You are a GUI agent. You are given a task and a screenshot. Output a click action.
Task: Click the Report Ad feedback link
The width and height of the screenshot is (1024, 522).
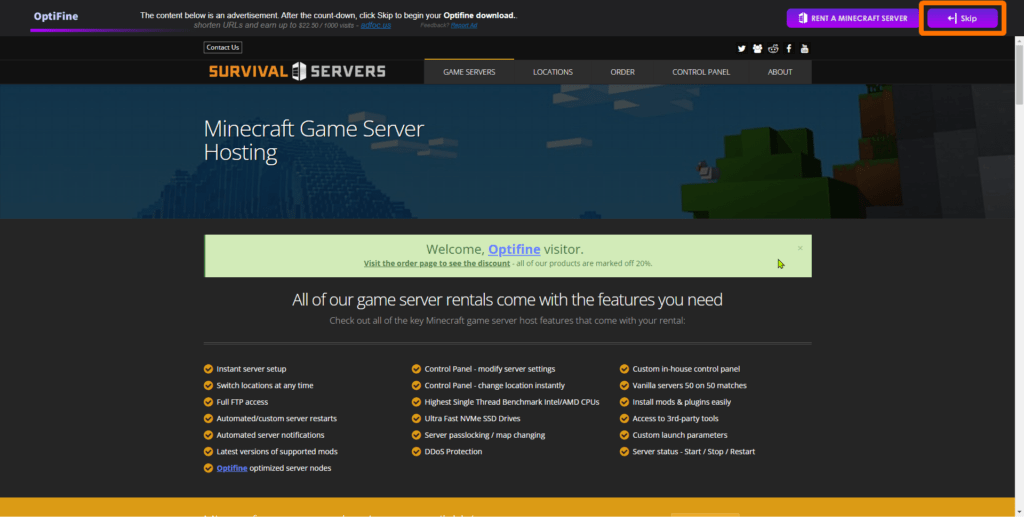[464, 25]
